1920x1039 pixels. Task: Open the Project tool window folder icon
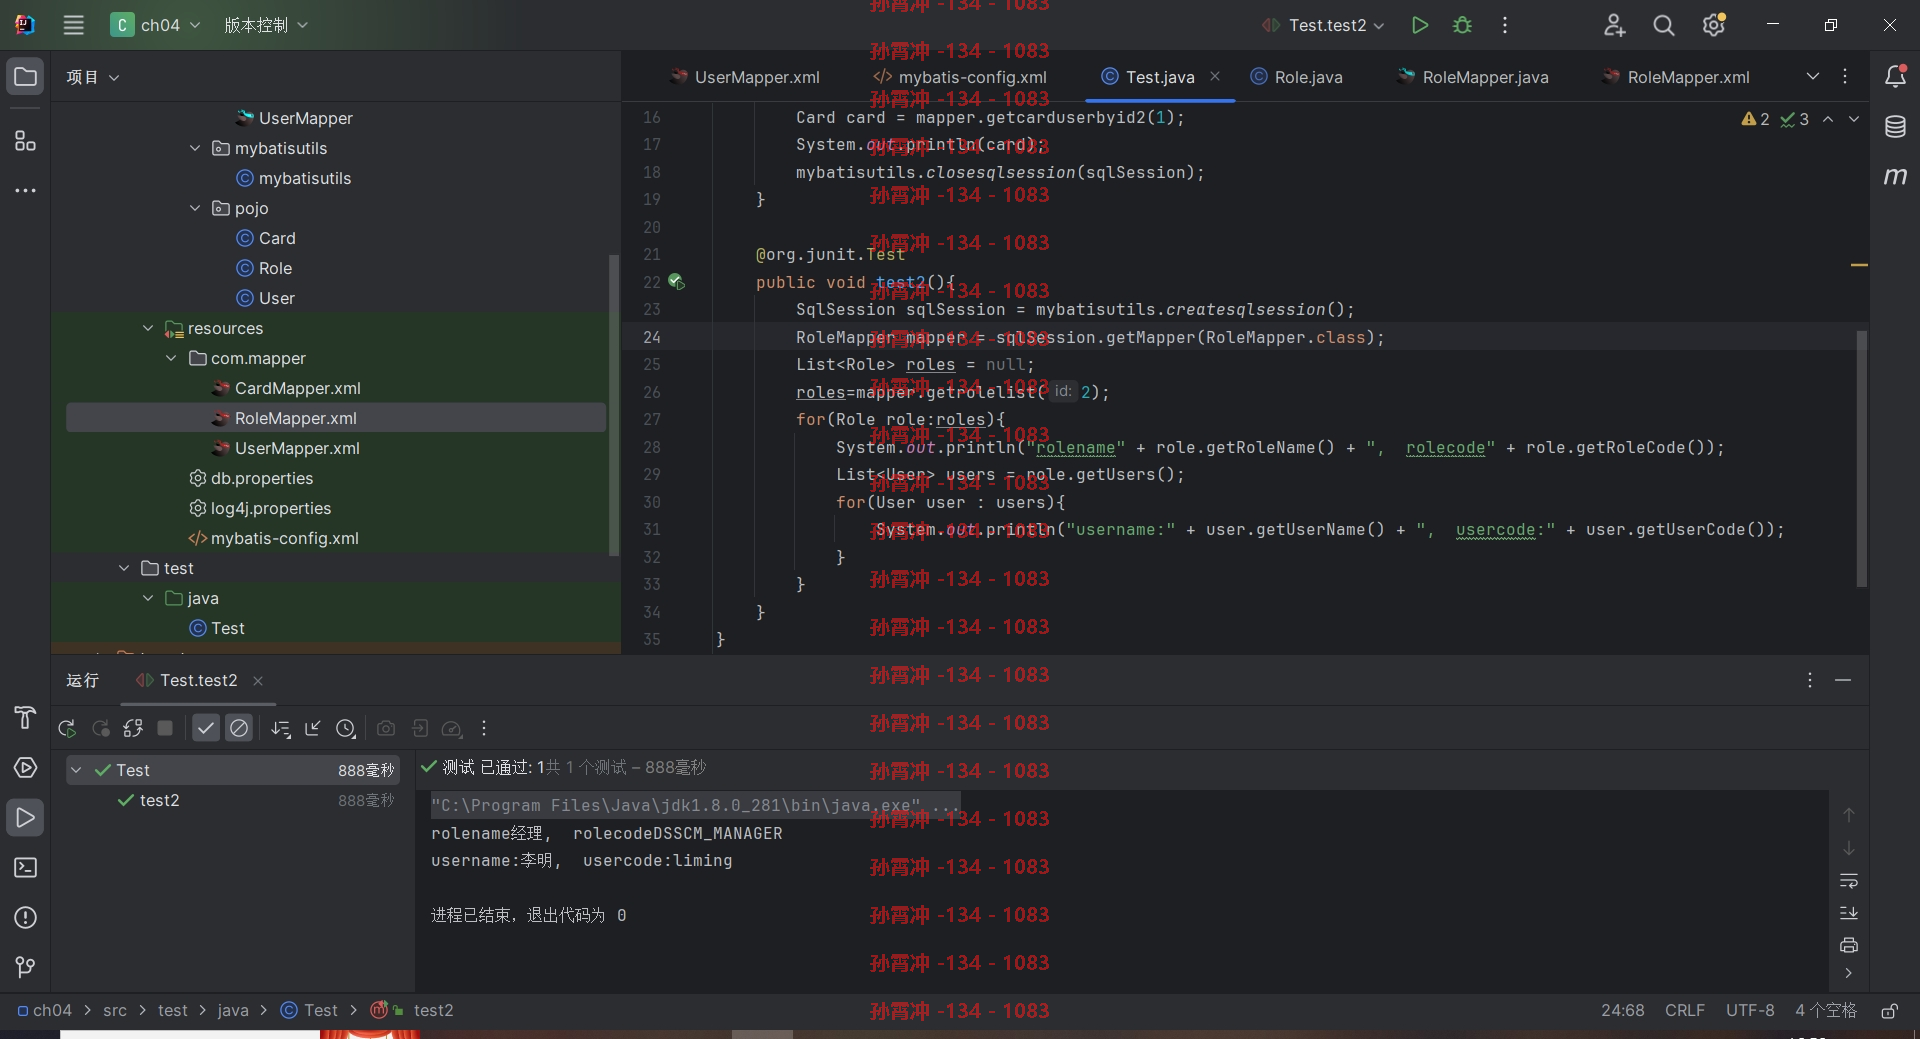coord(25,77)
